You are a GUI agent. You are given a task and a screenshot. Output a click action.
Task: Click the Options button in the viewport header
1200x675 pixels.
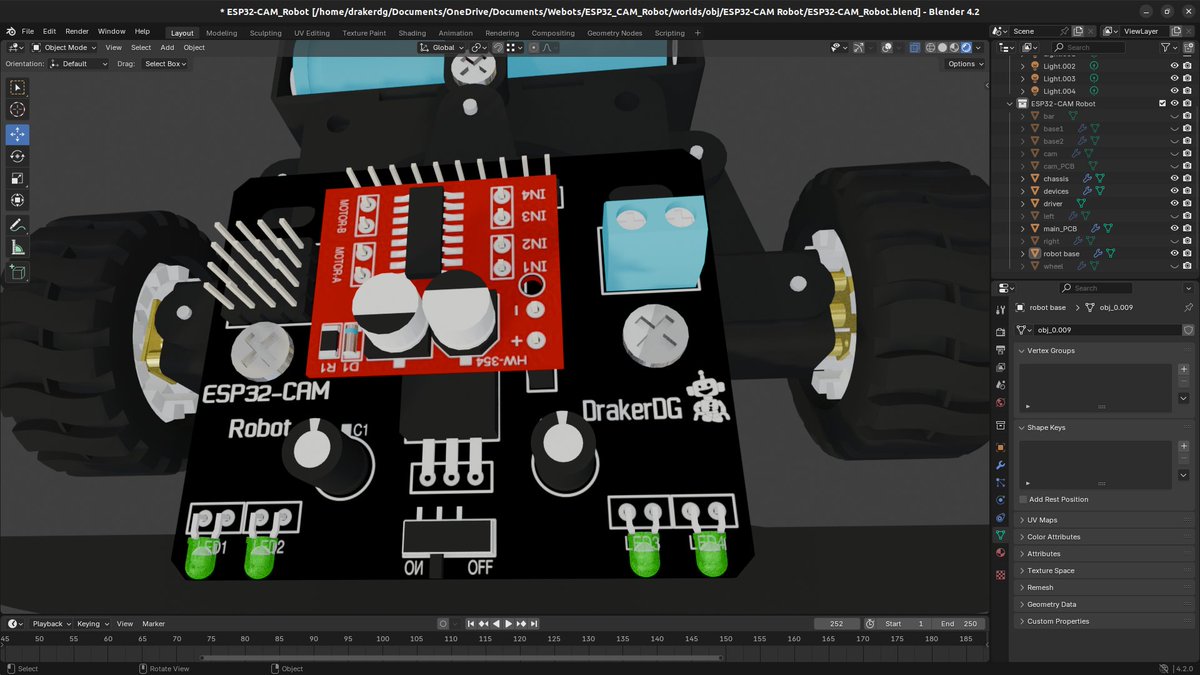(x=963, y=63)
